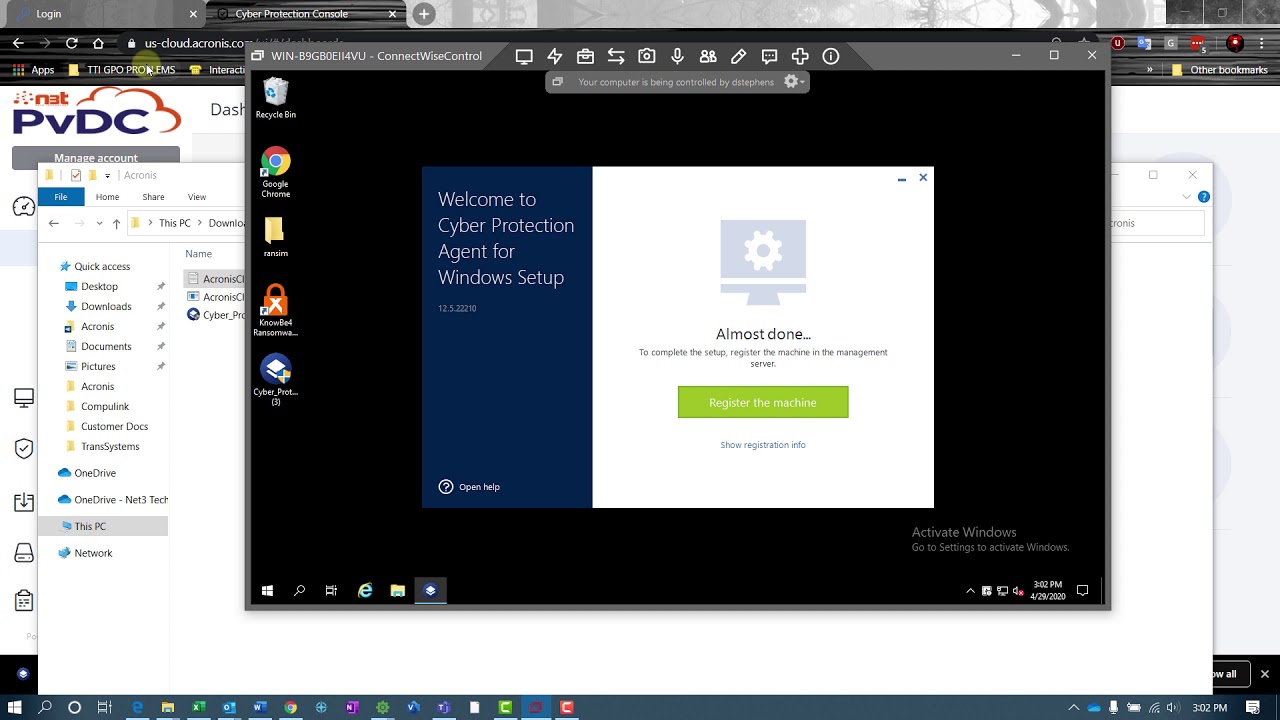Open the ConnectWise file transfer arrows menu
1280x720 pixels.
click(x=616, y=56)
